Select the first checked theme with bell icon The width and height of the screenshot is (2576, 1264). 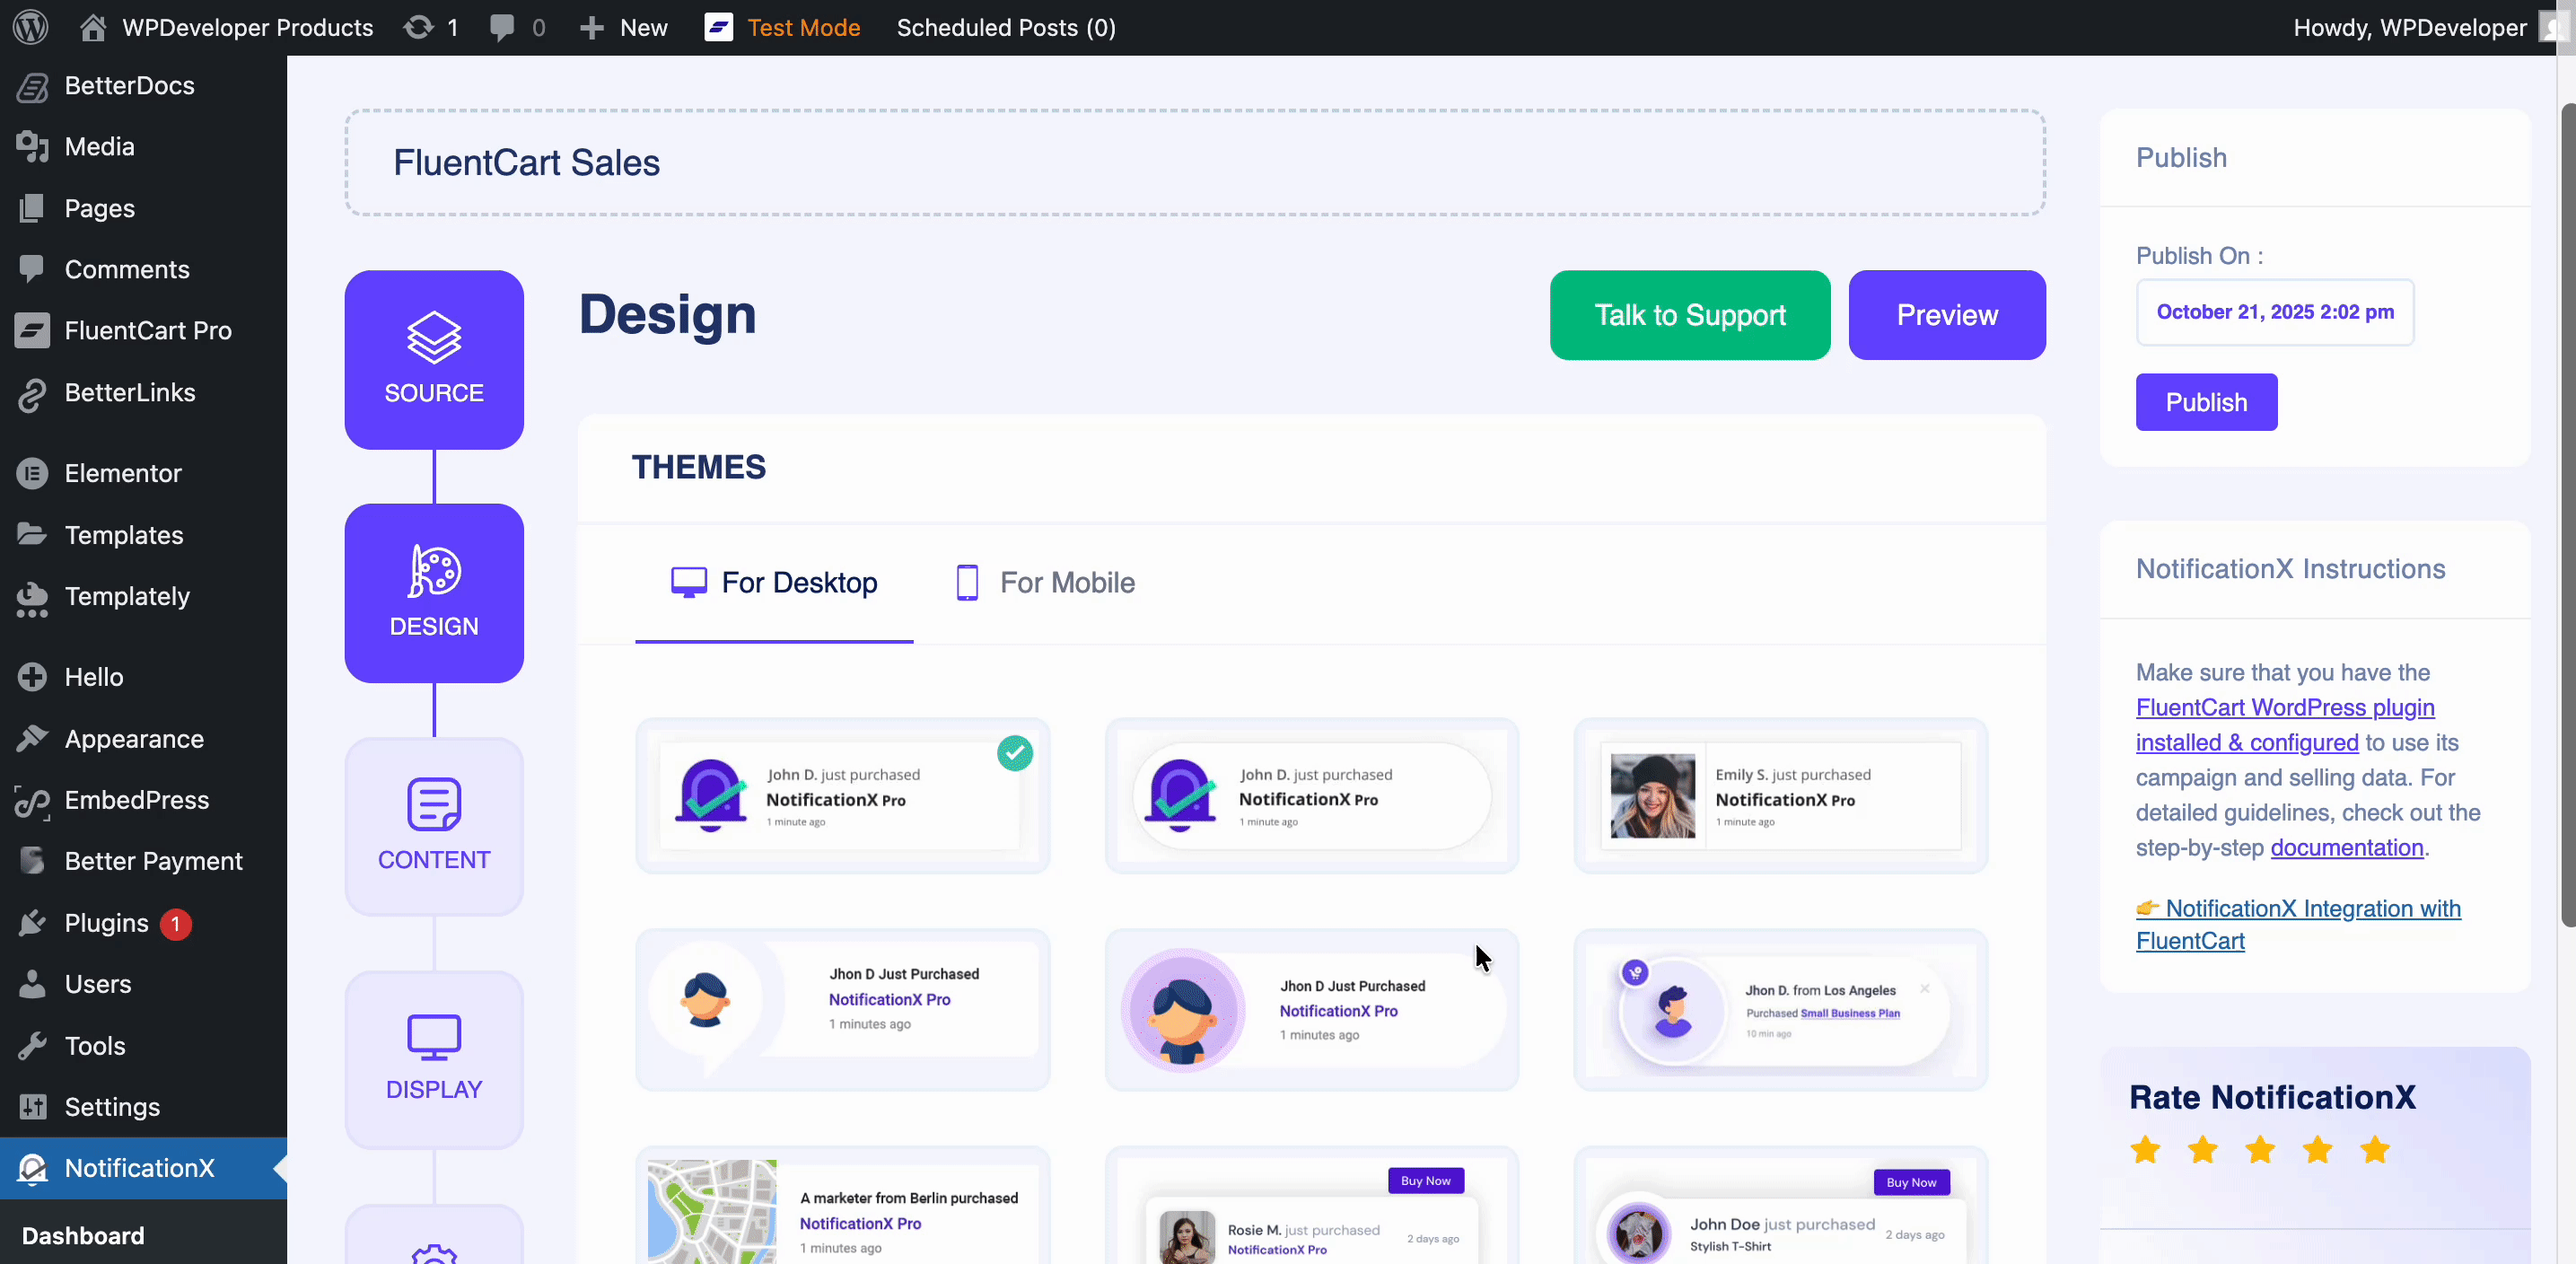click(x=842, y=796)
